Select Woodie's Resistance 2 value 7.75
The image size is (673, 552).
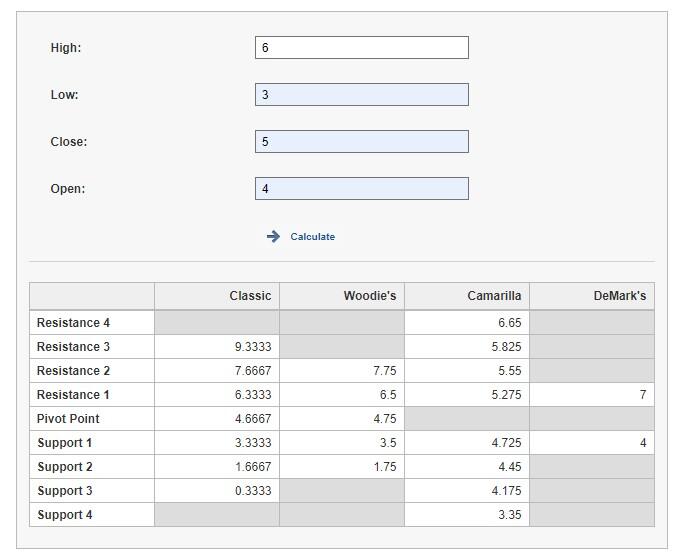(385, 370)
